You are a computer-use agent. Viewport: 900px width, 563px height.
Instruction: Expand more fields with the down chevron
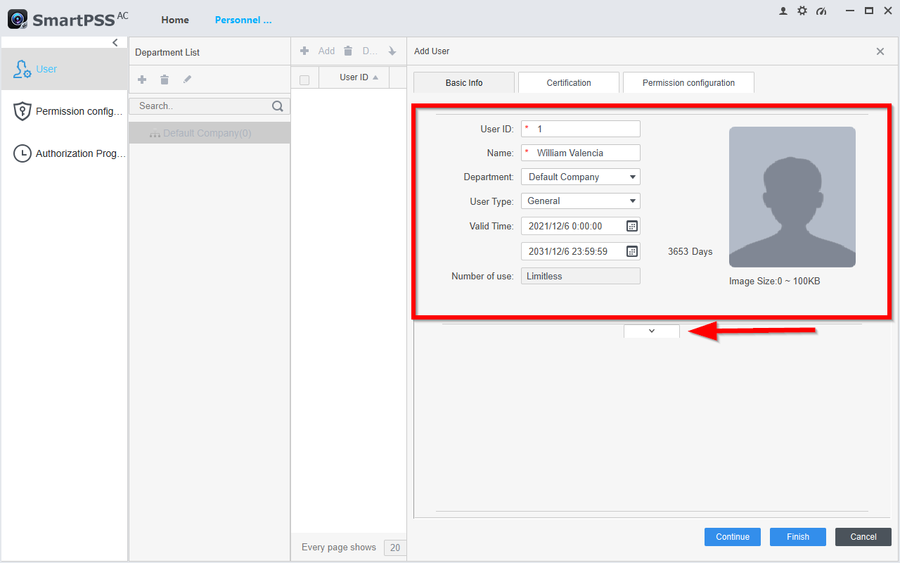click(651, 331)
